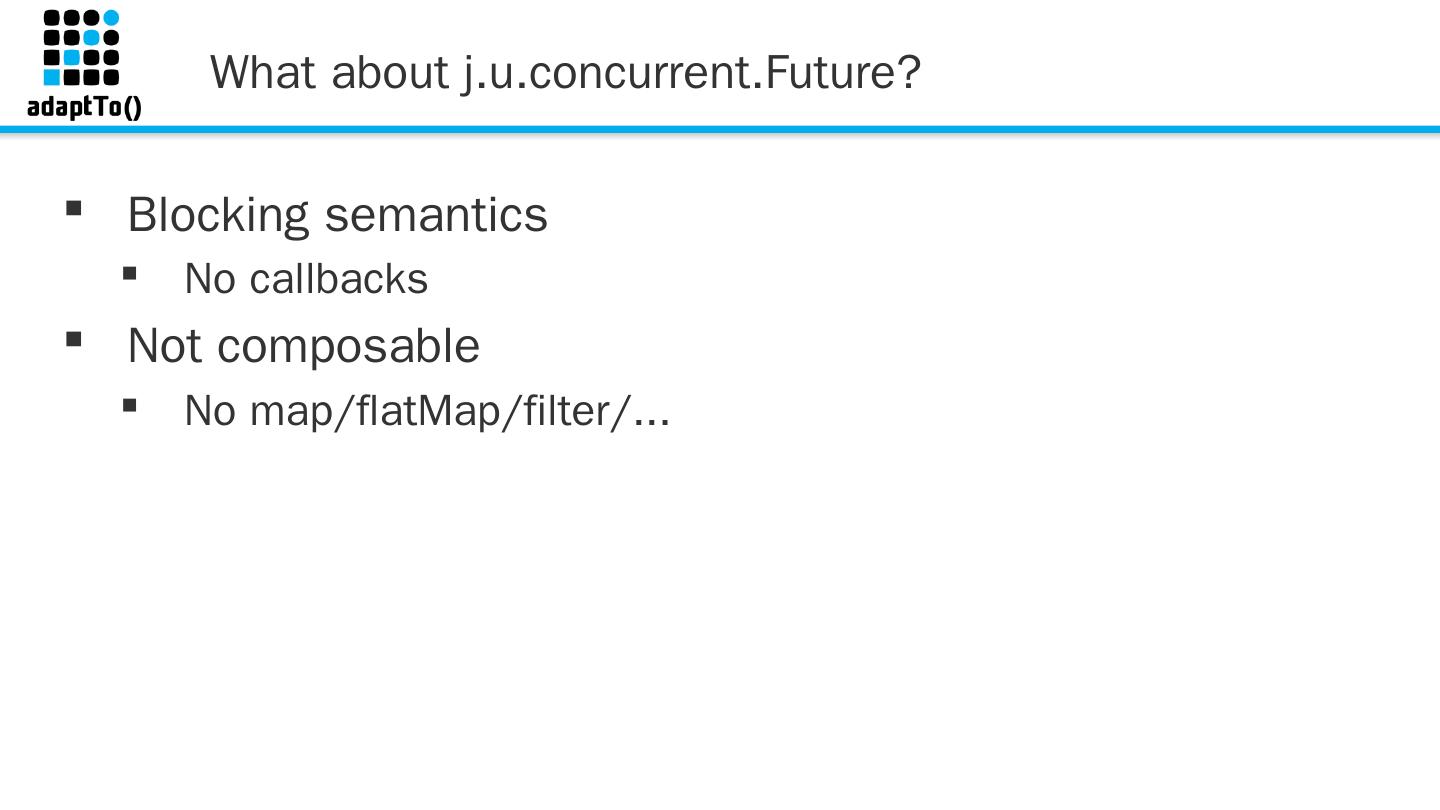Click the word "No" before "map/flatMap/filter"
The image size is (1440, 810).
click(210, 411)
